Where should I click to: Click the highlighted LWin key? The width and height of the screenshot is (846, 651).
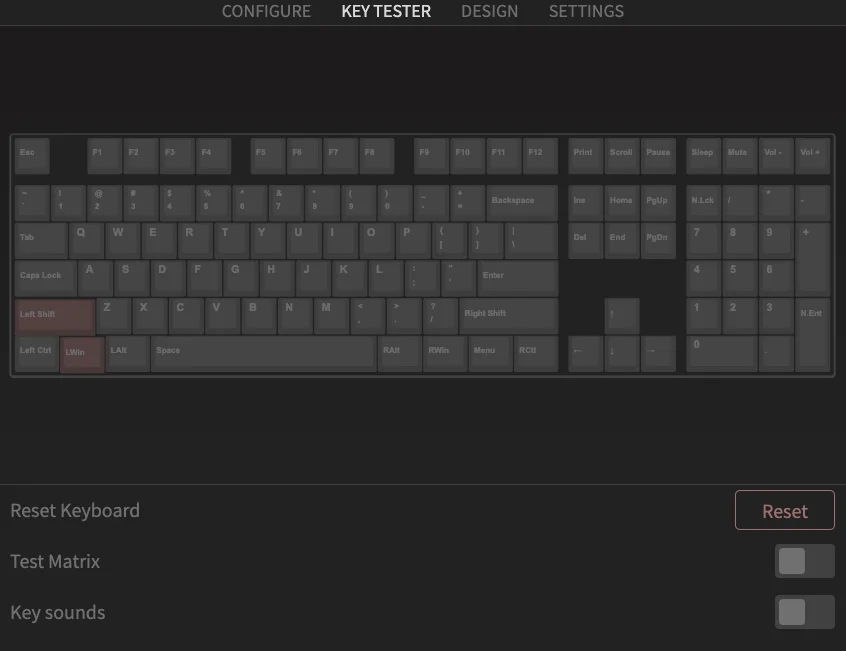(x=82, y=354)
